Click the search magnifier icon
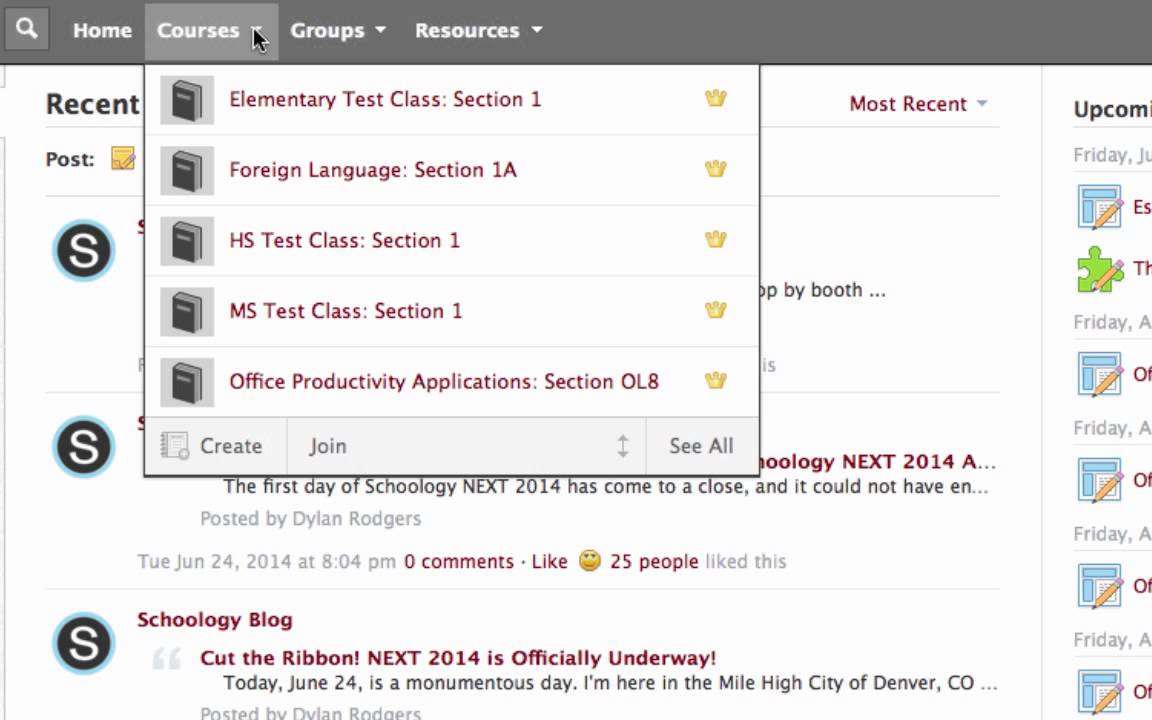1152x720 pixels. (x=26, y=29)
